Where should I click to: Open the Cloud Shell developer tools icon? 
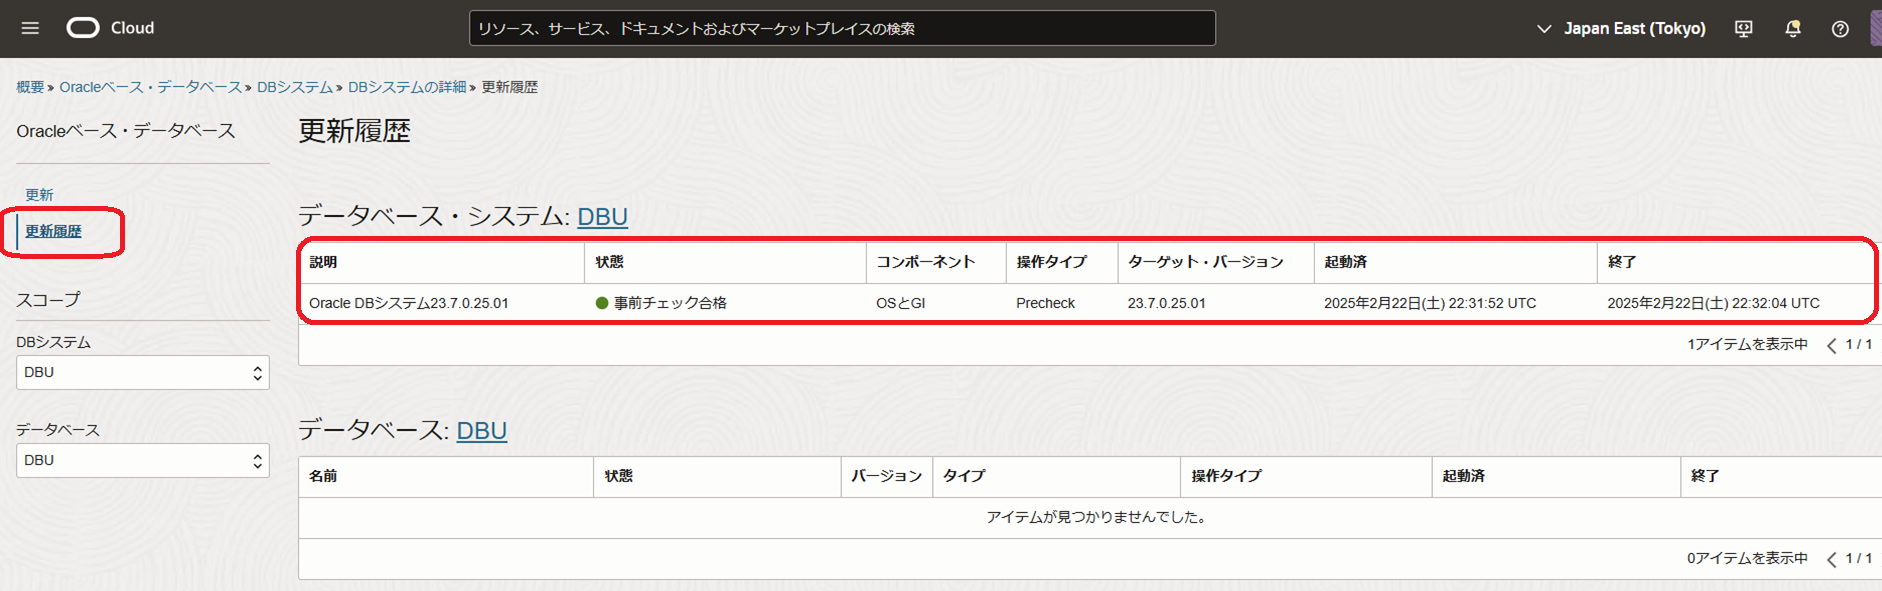[1743, 29]
